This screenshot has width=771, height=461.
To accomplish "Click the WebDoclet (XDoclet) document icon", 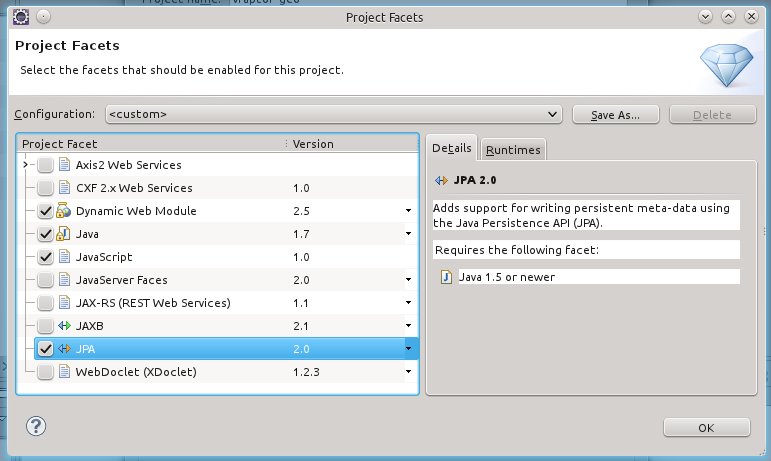I will click(x=64, y=372).
